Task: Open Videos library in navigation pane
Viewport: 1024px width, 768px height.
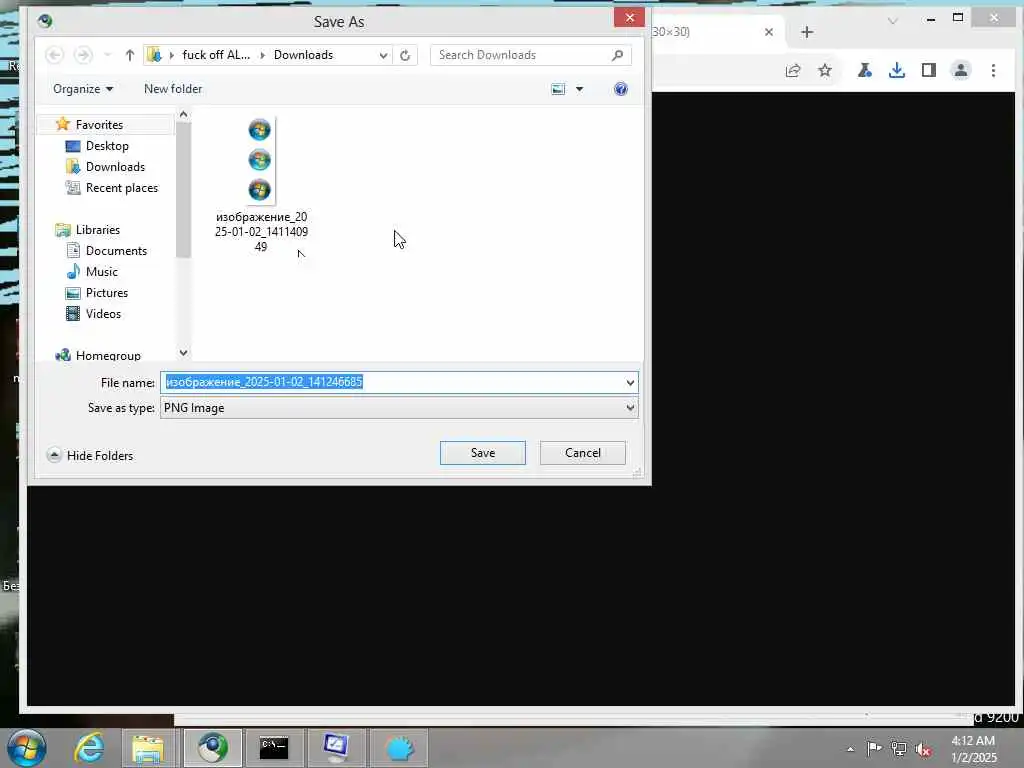Action: point(103,313)
